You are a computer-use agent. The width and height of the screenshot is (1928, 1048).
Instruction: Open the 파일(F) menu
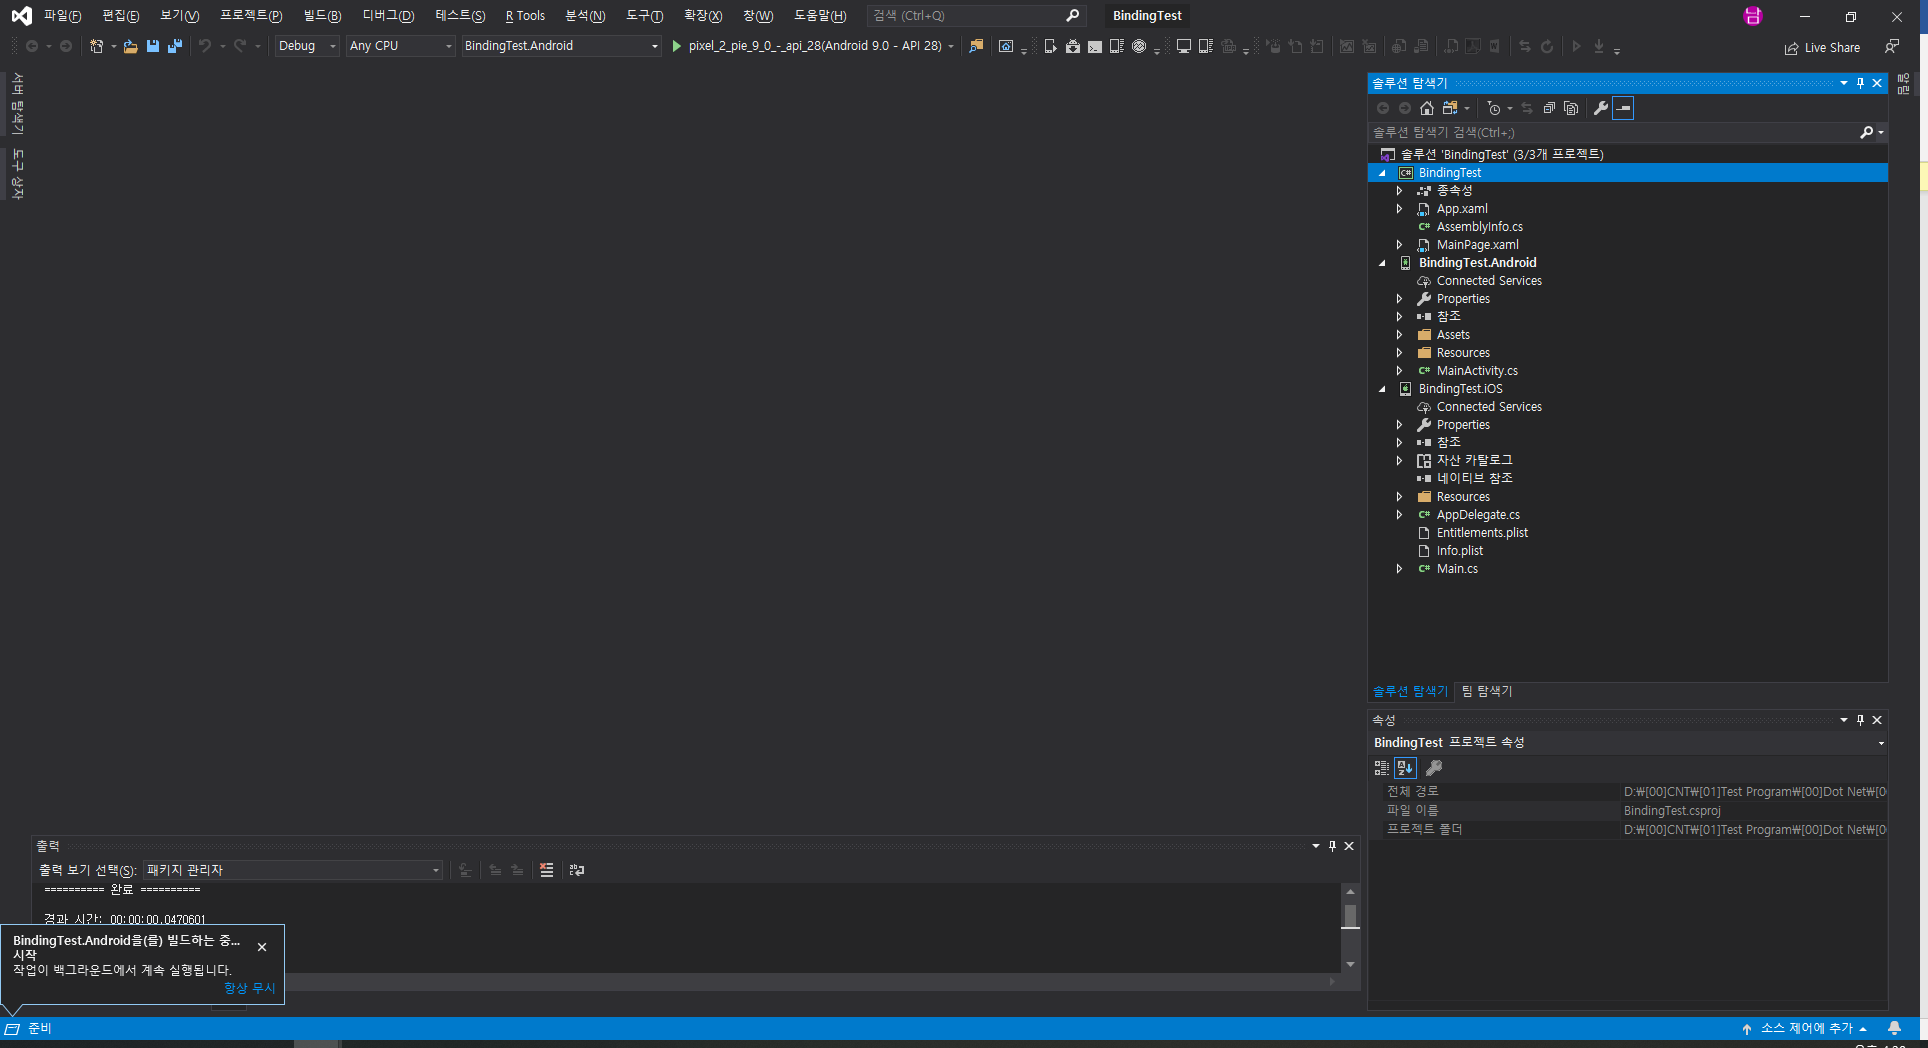click(62, 16)
